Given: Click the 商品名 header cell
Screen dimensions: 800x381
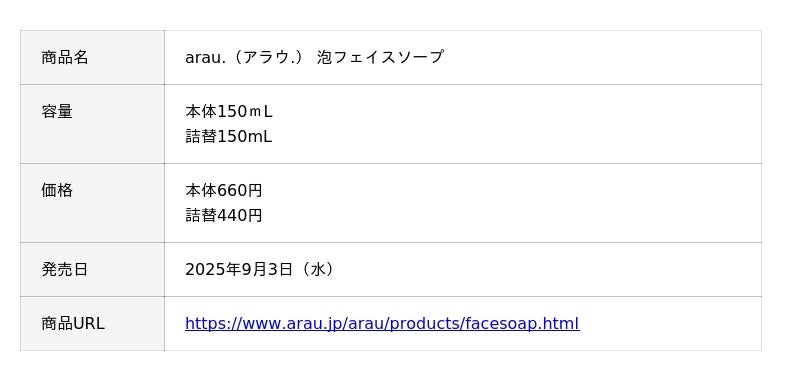Looking at the screenshot, I should tap(92, 57).
